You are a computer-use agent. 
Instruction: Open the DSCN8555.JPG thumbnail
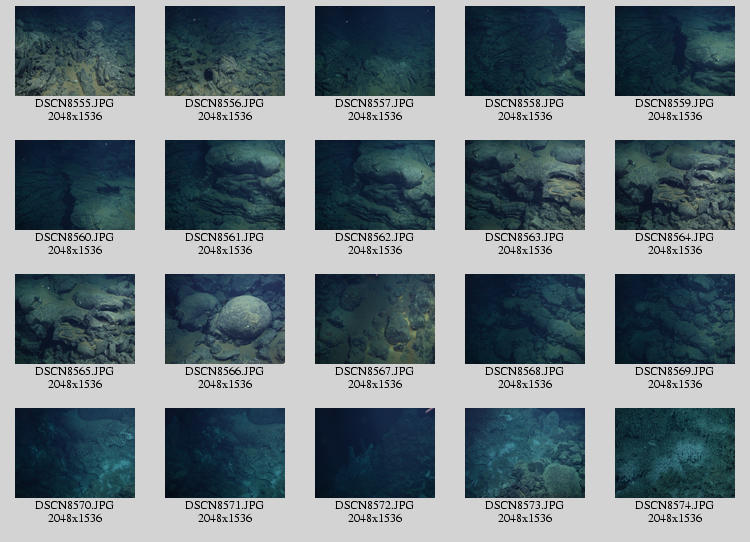pos(75,51)
